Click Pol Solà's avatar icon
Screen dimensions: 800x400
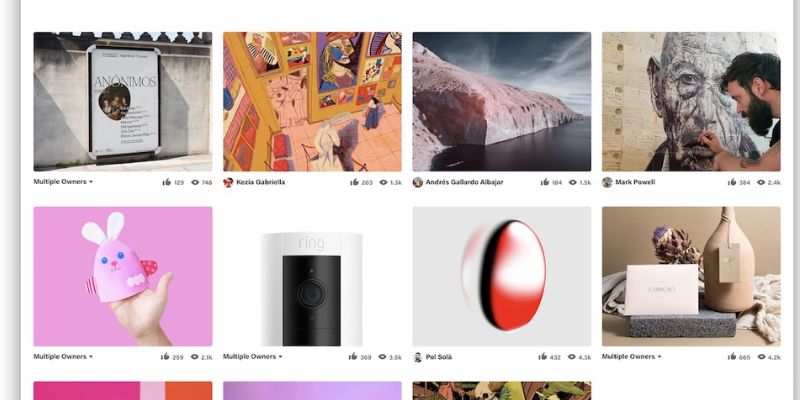(x=417, y=357)
